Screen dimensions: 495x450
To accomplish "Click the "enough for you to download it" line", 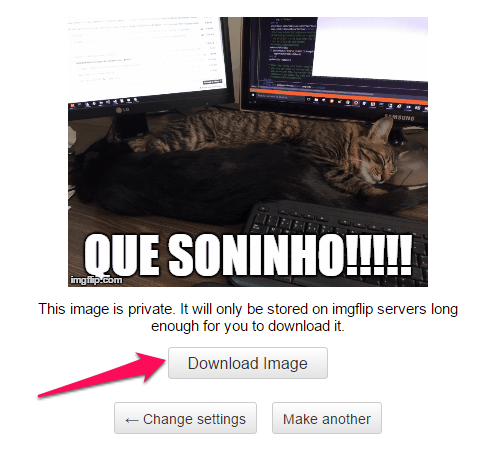I will coord(248,326).
